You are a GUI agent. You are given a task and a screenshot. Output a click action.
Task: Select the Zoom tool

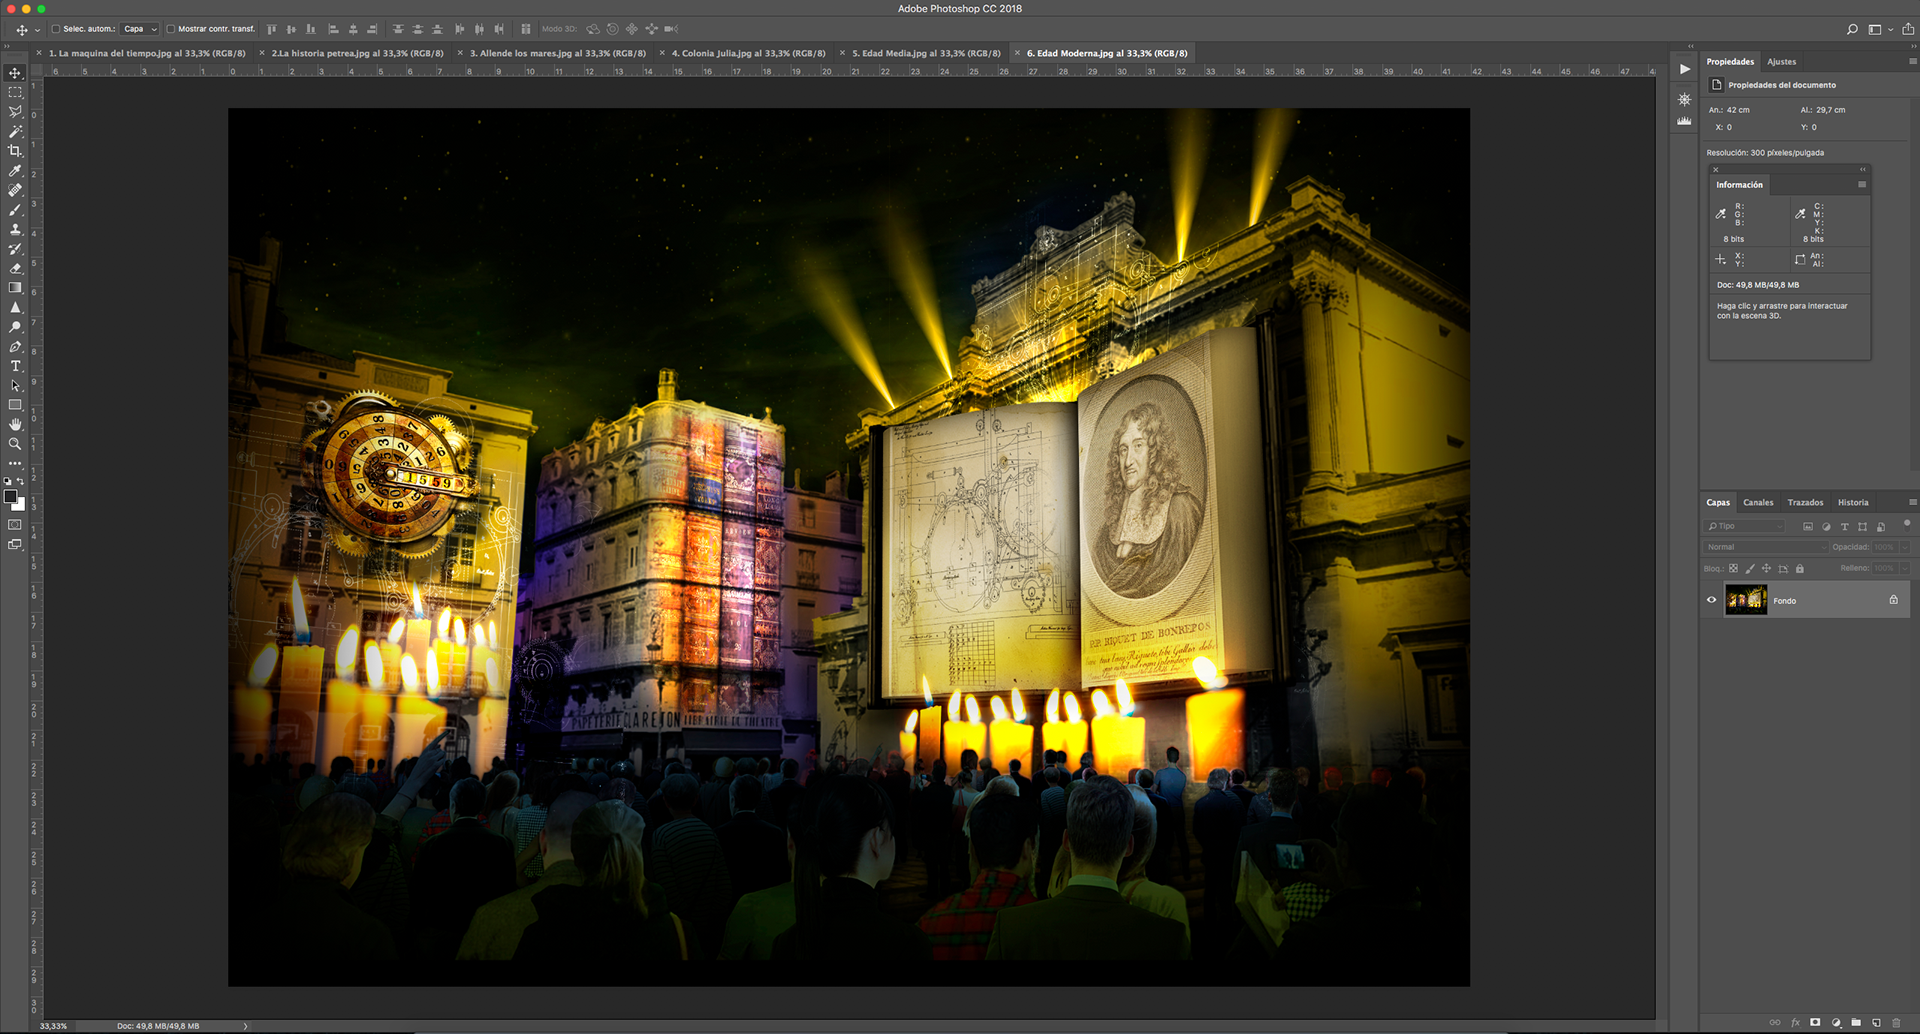coord(15,444)
